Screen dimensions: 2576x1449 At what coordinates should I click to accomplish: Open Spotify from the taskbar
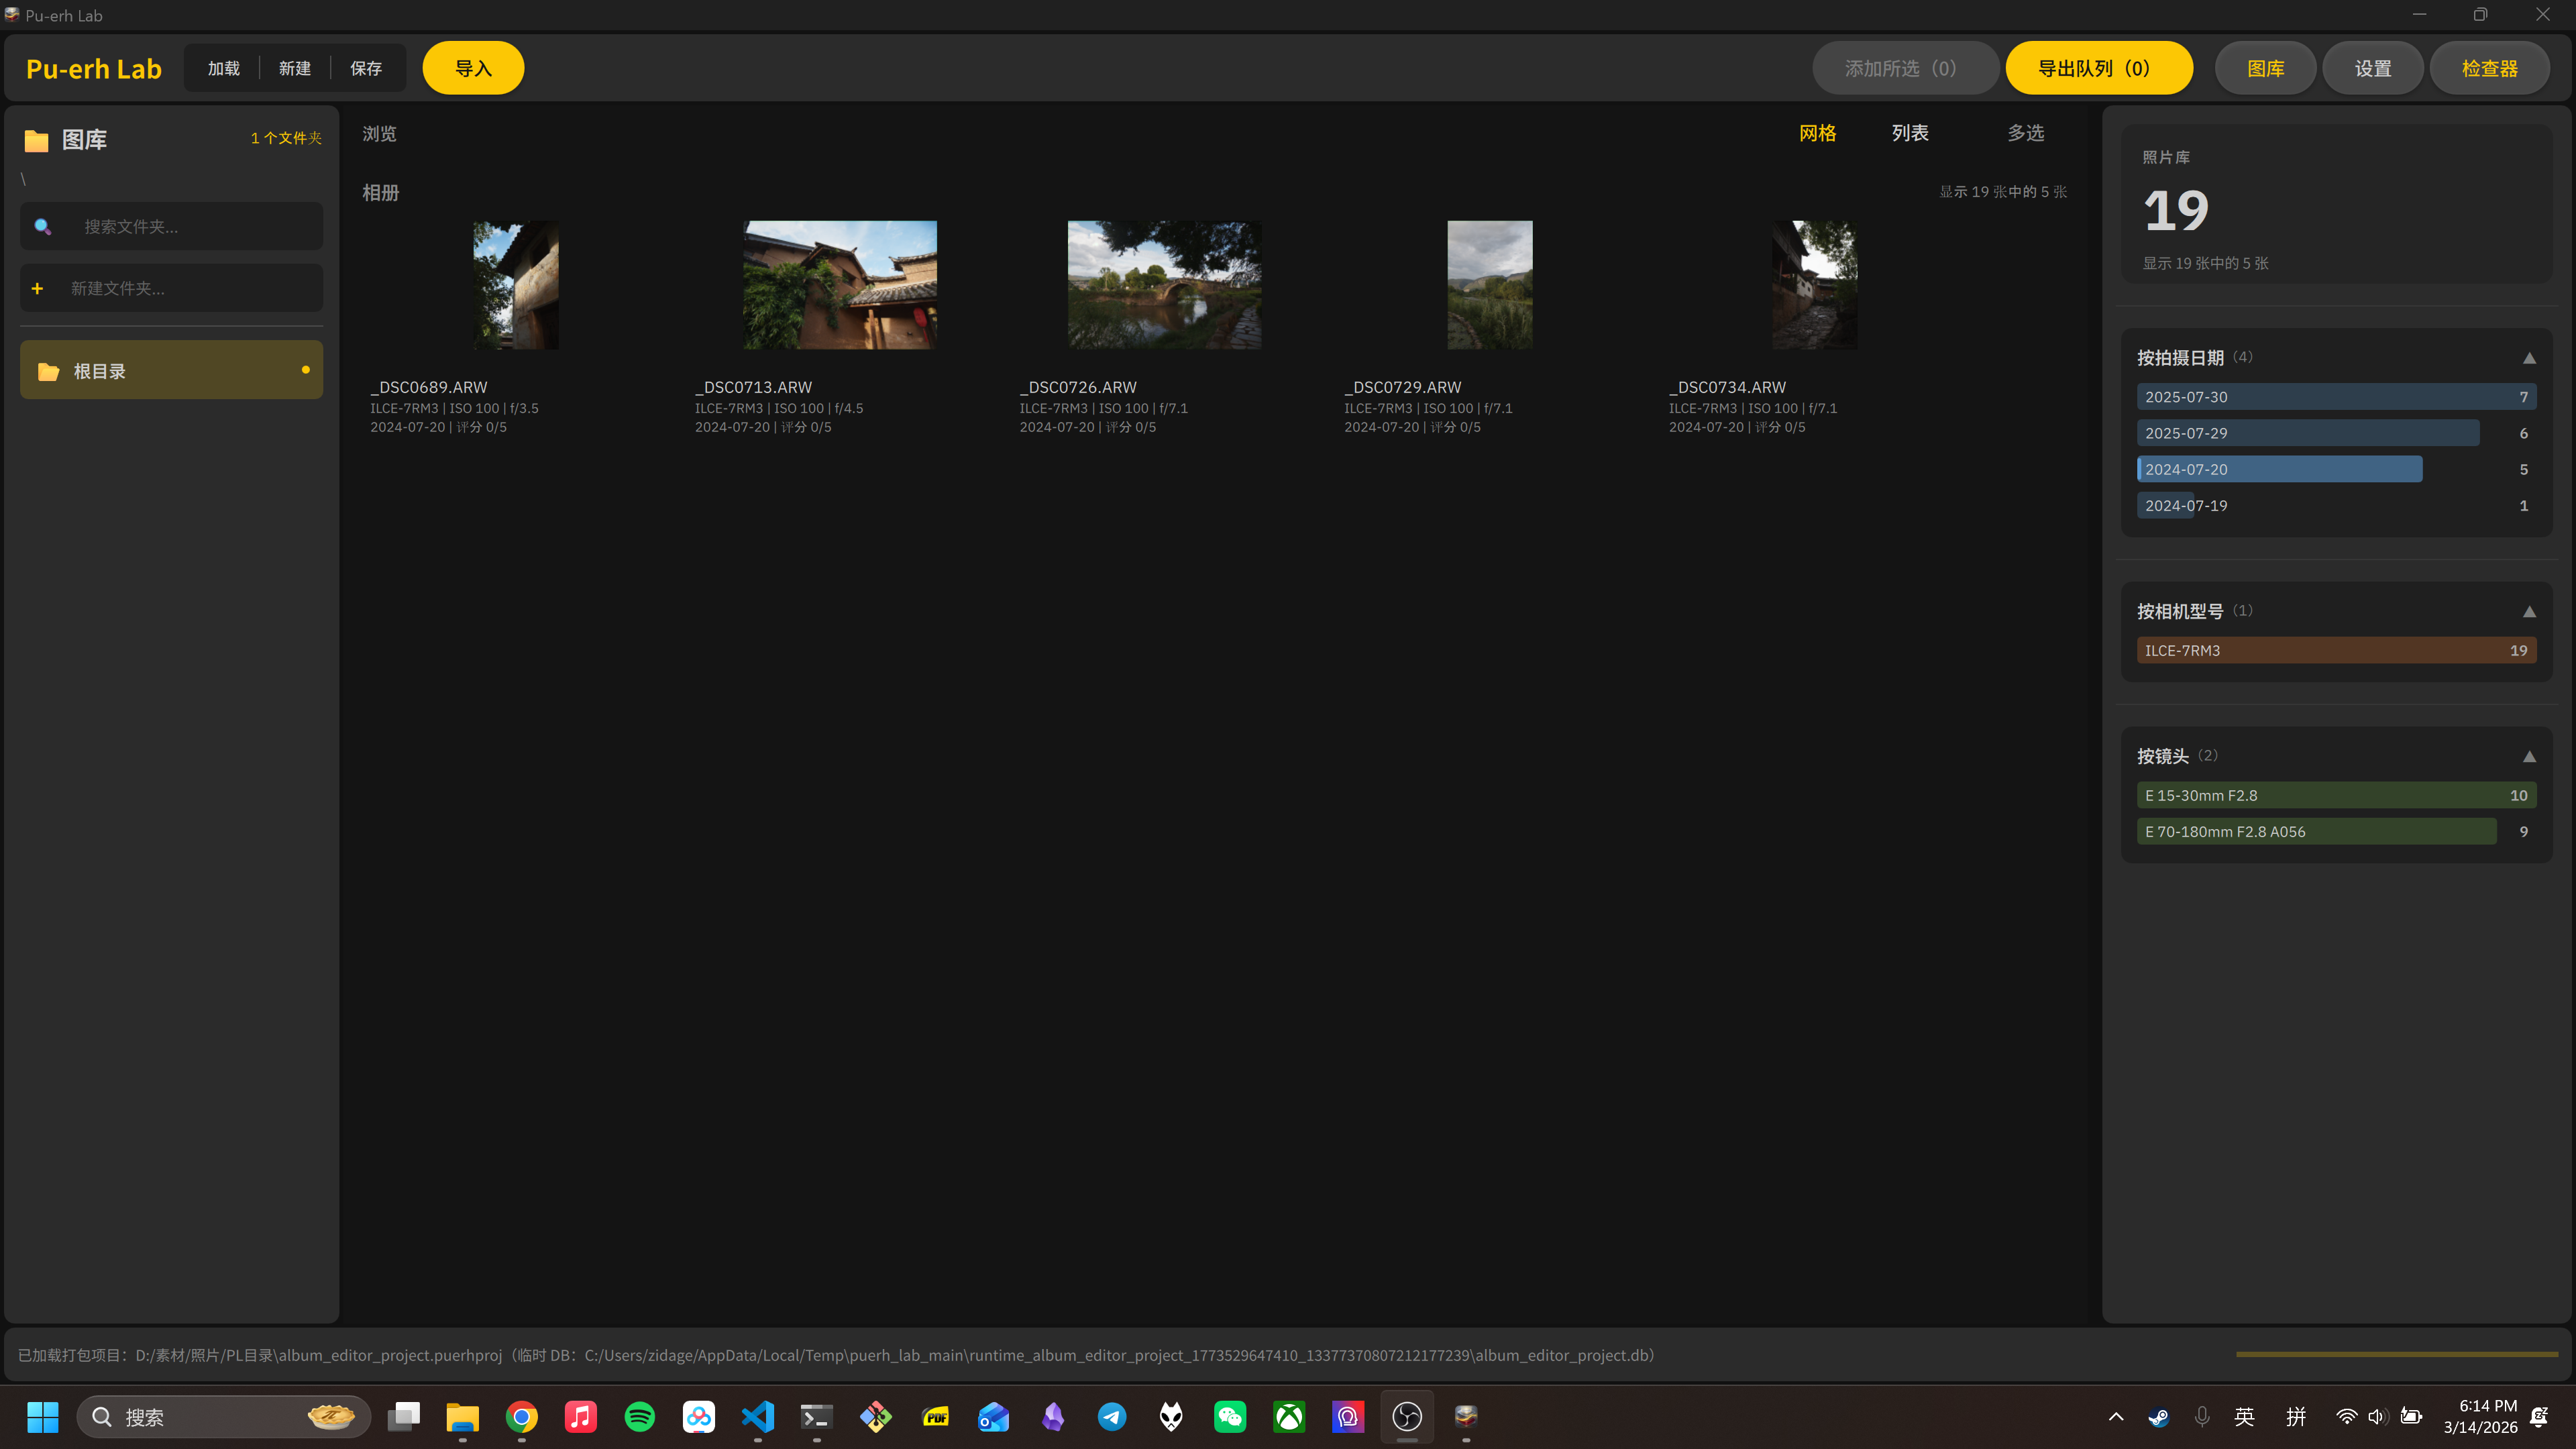(640, 1416)
